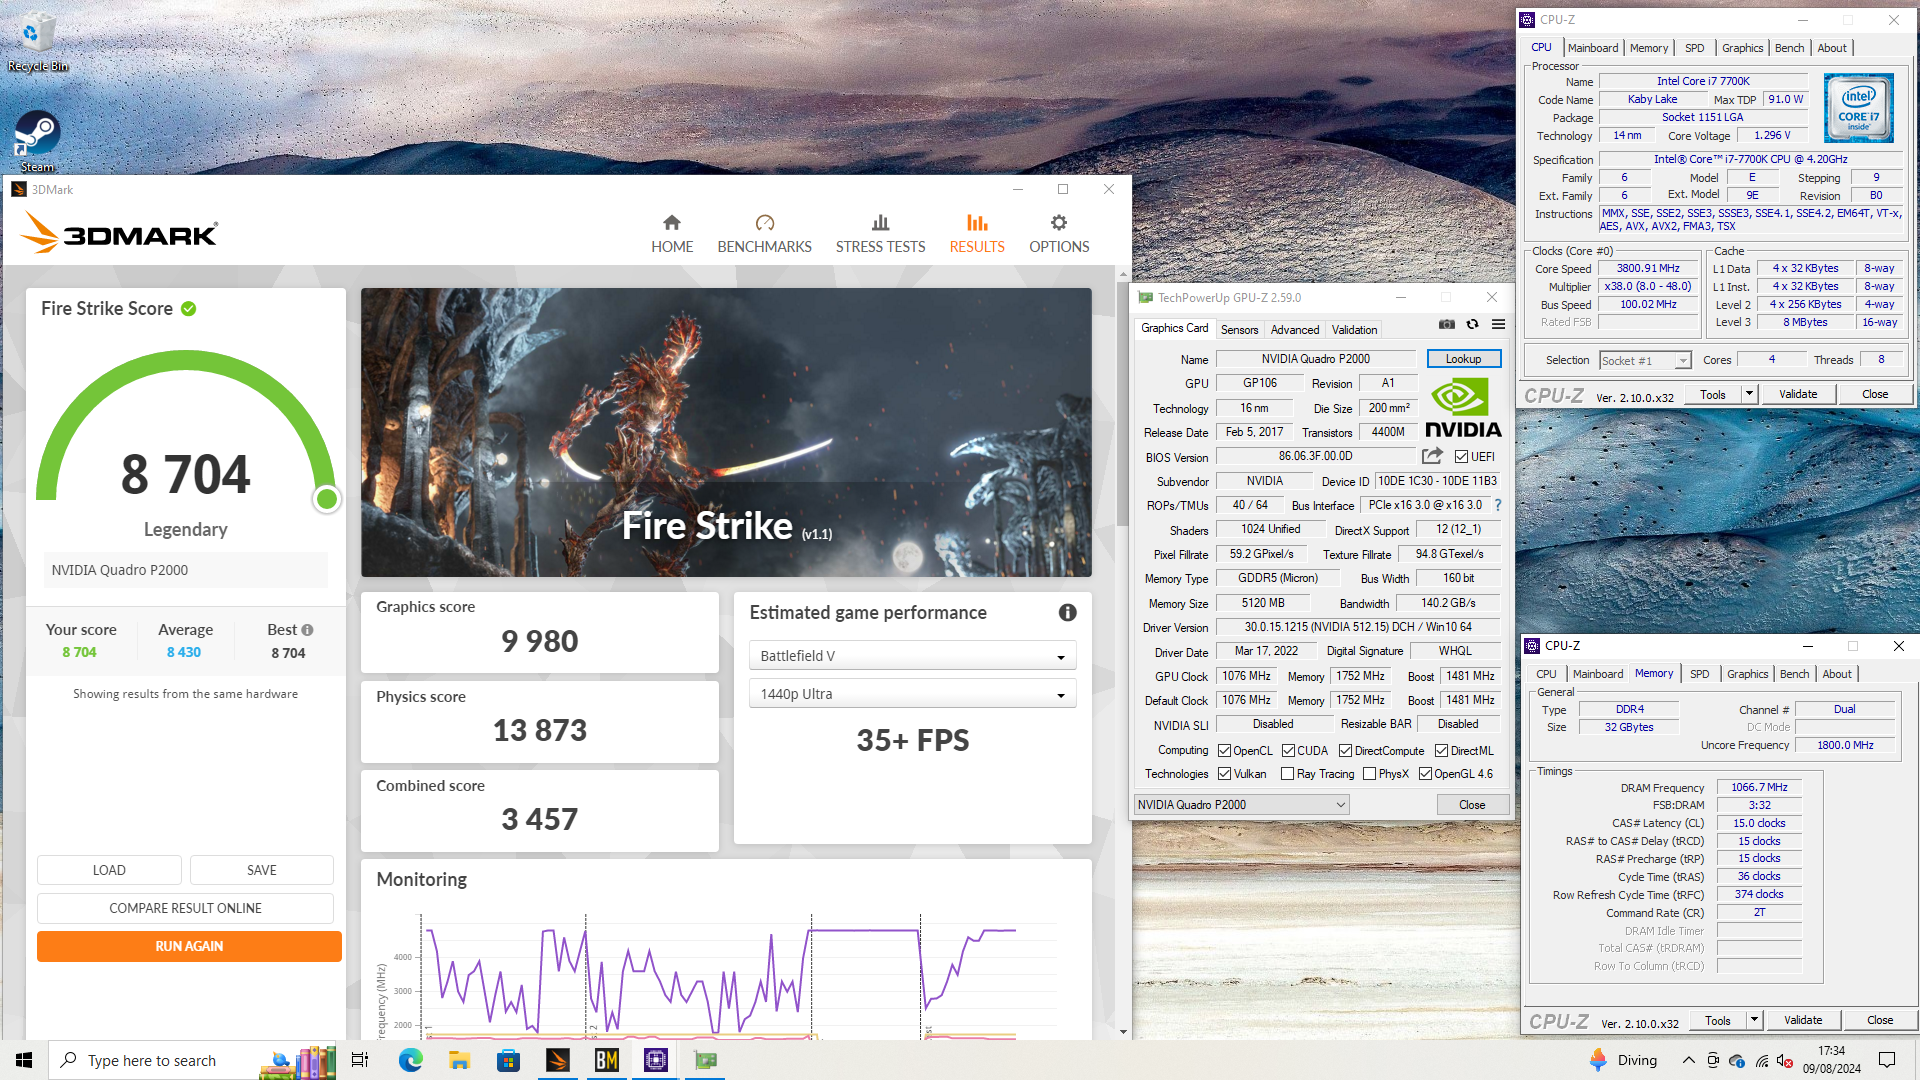
Task: Click the NVIDIA logo in GPU-Z
Action: click(1463, 408)
